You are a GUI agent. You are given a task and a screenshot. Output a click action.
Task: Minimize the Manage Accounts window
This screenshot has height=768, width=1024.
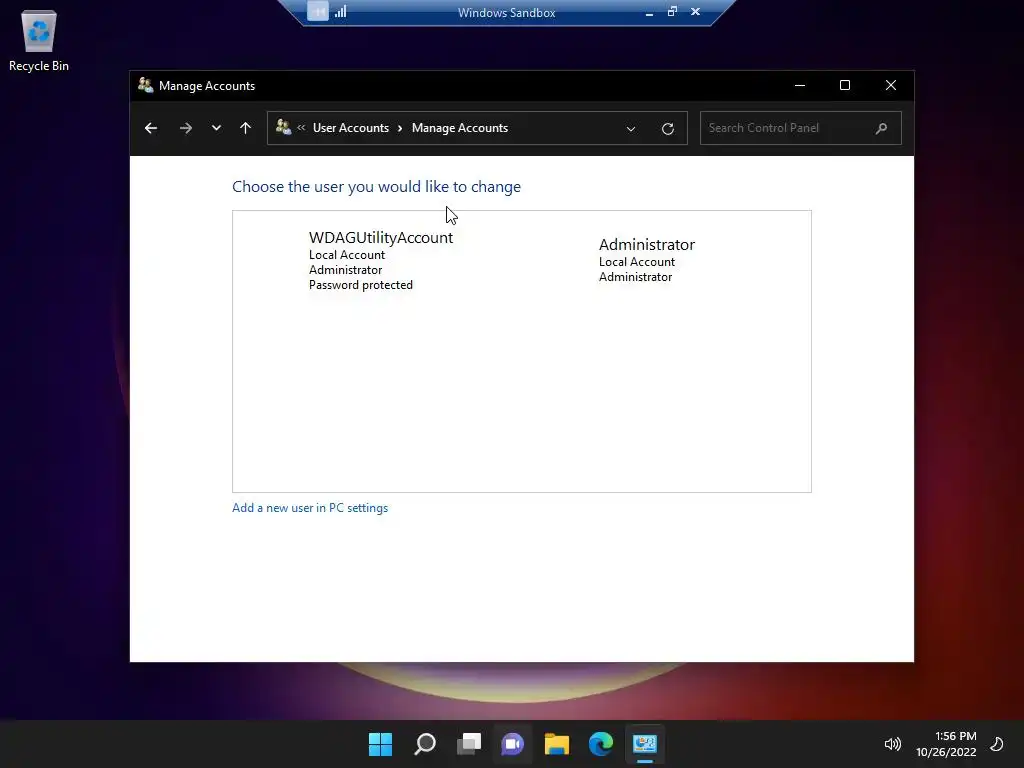pos(799,86)
